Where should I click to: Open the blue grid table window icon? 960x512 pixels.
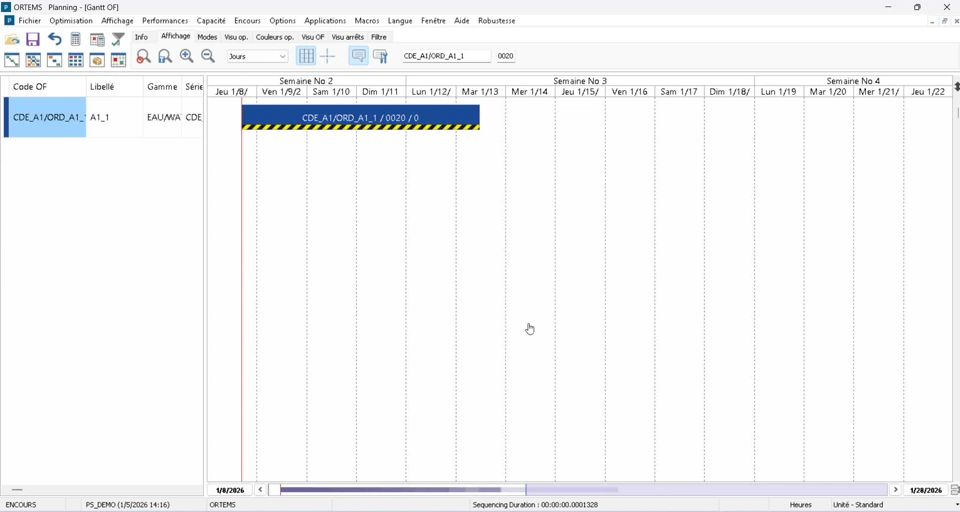coord(75,60)
